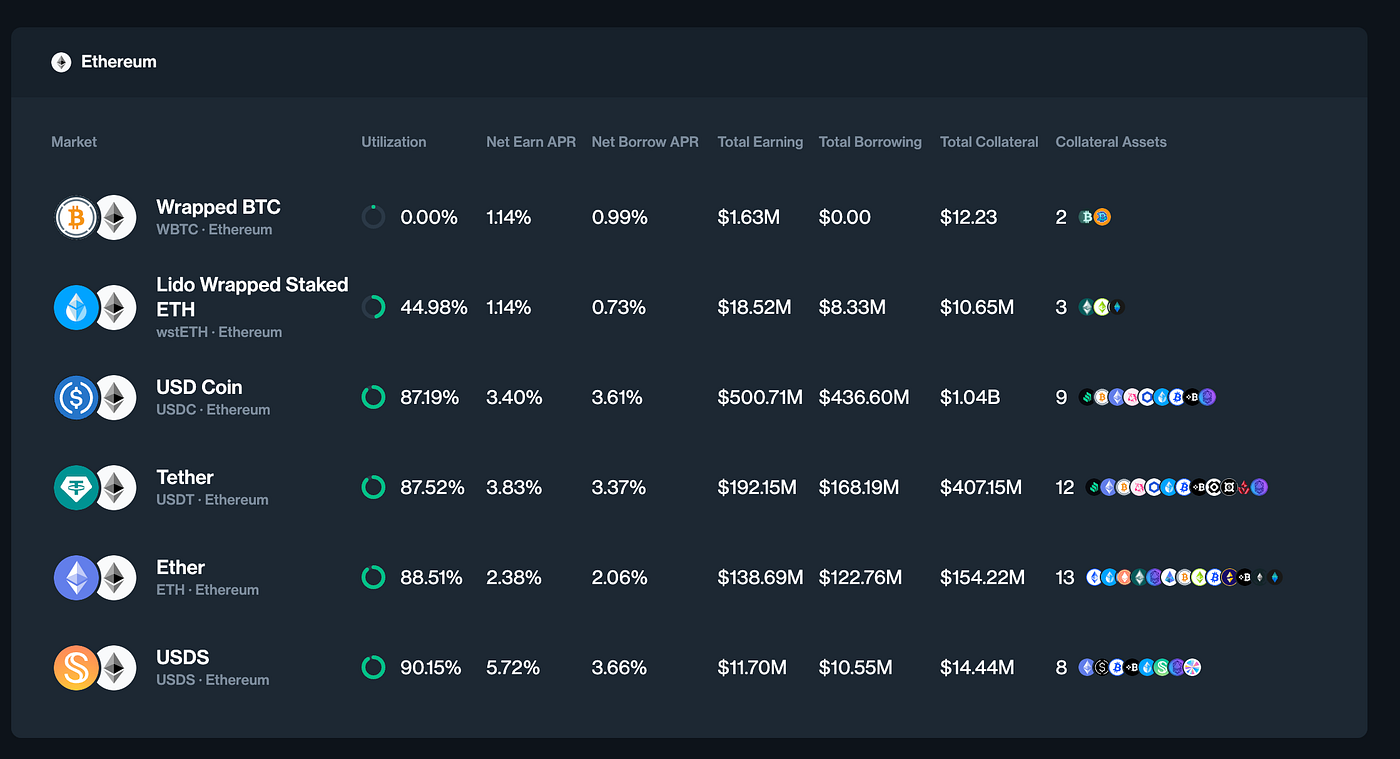Click the Ethereum logo icon in header
The width and height of the screenshot is (1400, 759).
[x=61, y=62]
